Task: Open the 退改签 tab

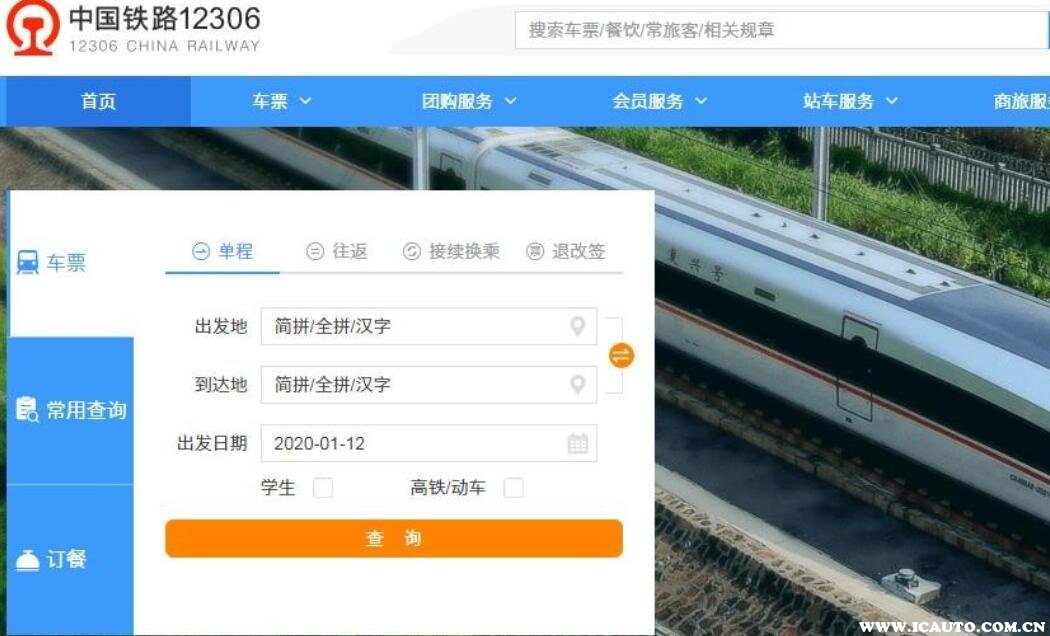Action: pyautogui.click(x=566, y=251)
